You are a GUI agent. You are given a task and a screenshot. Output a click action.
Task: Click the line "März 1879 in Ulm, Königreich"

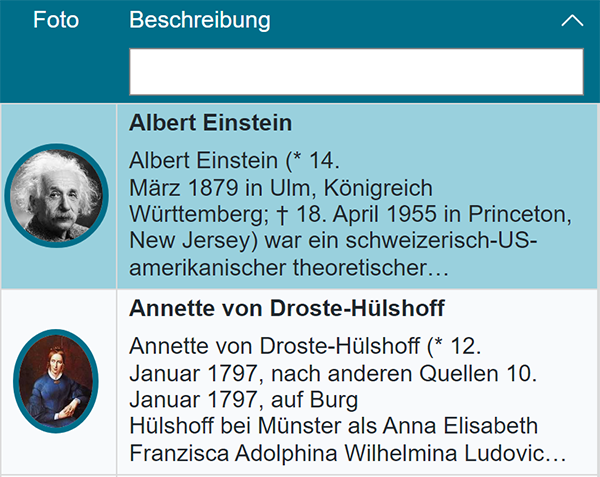click(x=281, y=188)
